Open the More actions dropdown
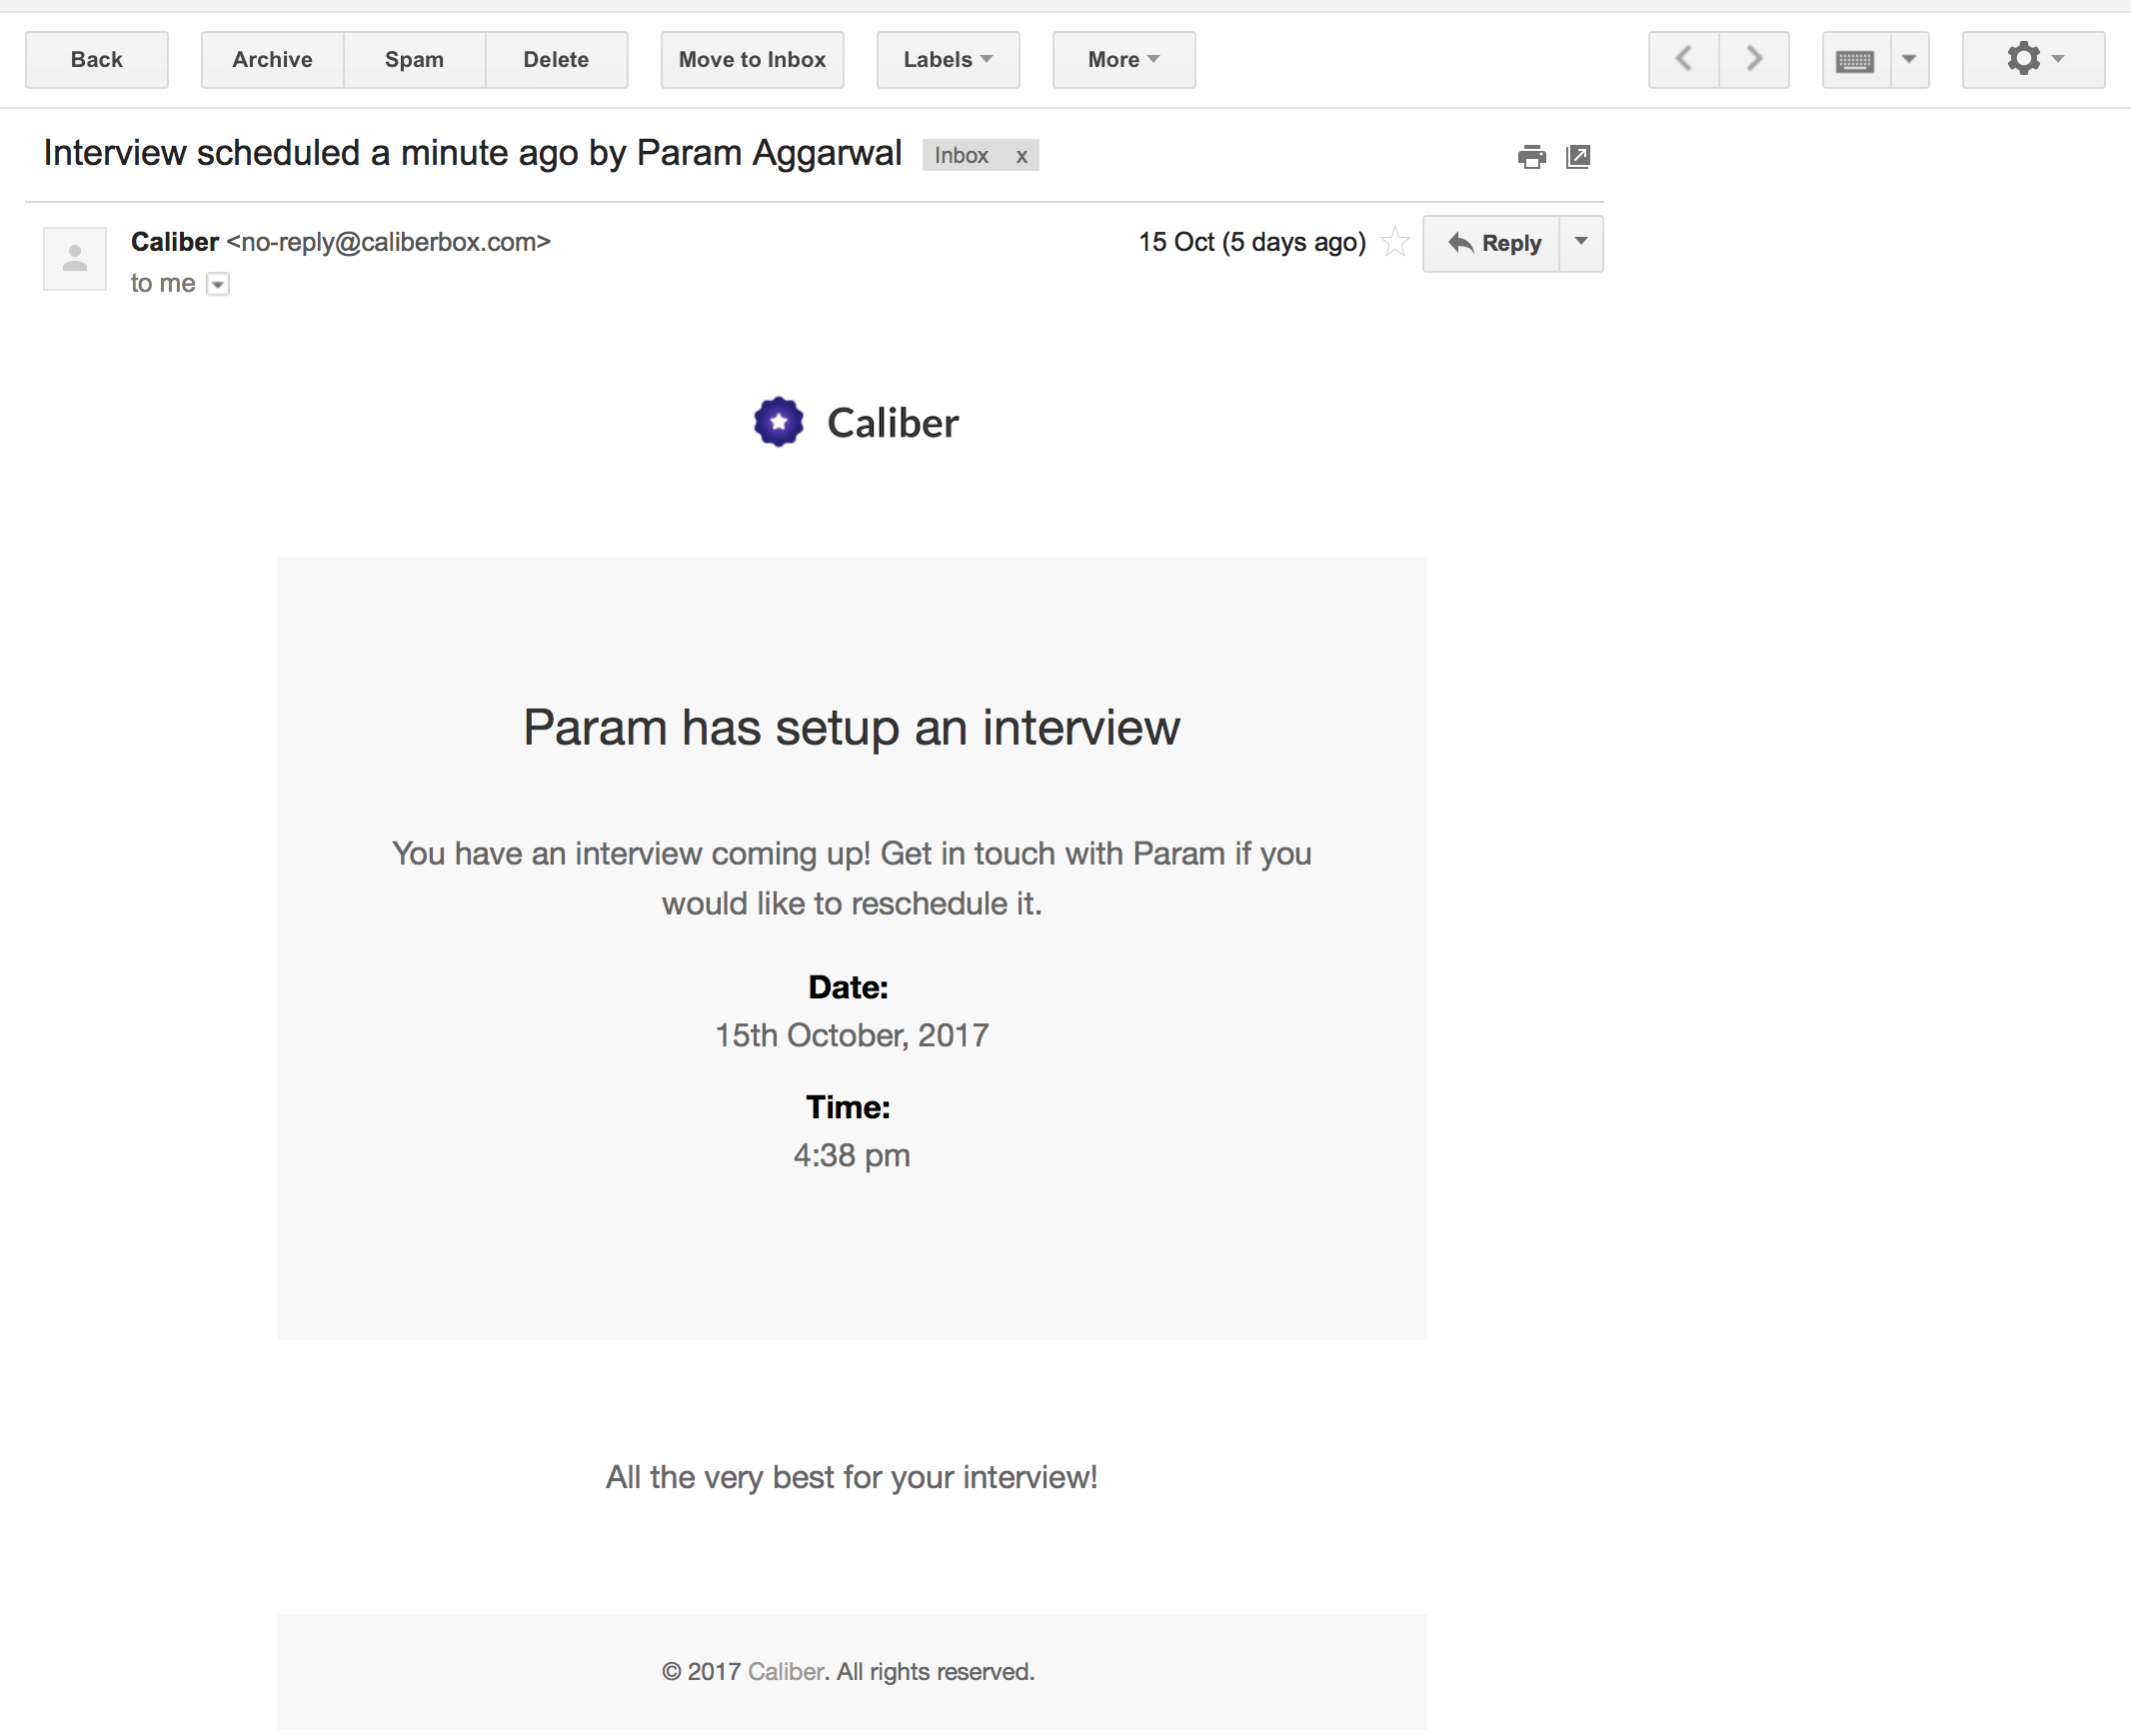Viewport: 2131px width, 1736px height. [1123, 60]
